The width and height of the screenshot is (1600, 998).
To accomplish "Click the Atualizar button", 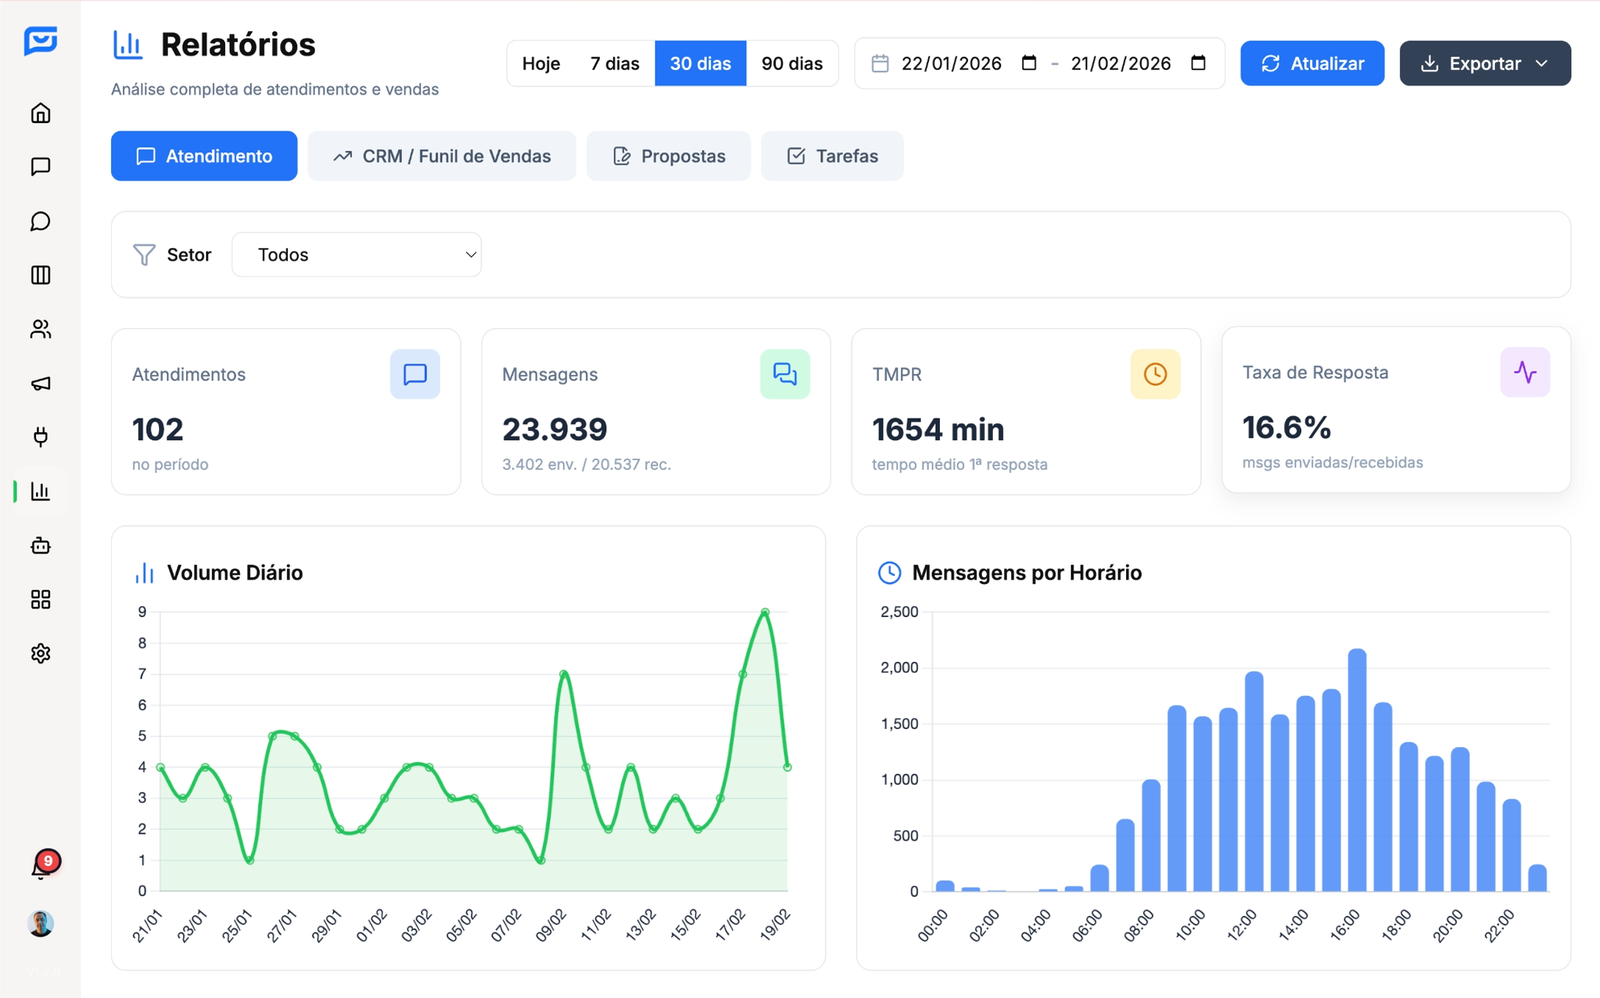I will tap(1311, 64).
